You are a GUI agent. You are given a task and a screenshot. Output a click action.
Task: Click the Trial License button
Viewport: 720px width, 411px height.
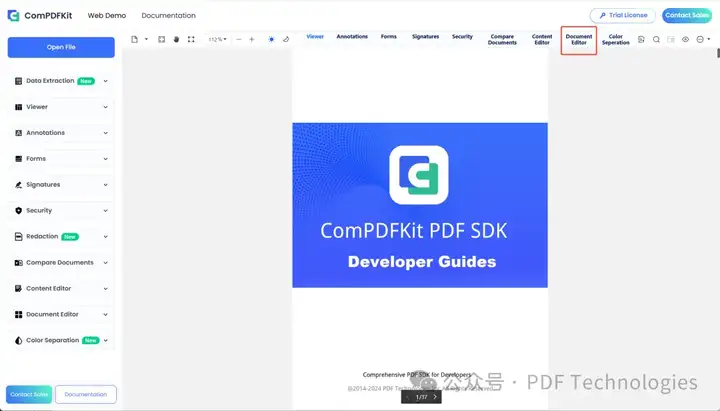pyautogui.click(x=623, y=16)
